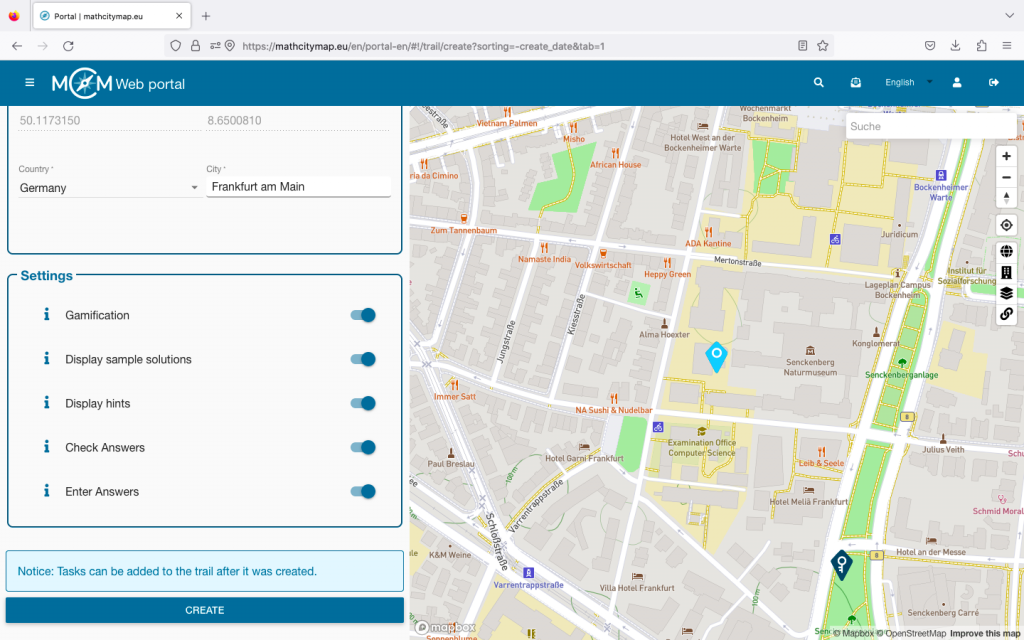The height and width of the screenshot is (640, 1024).
Task: Click the logout icon in header
Action: pos(994,83)
